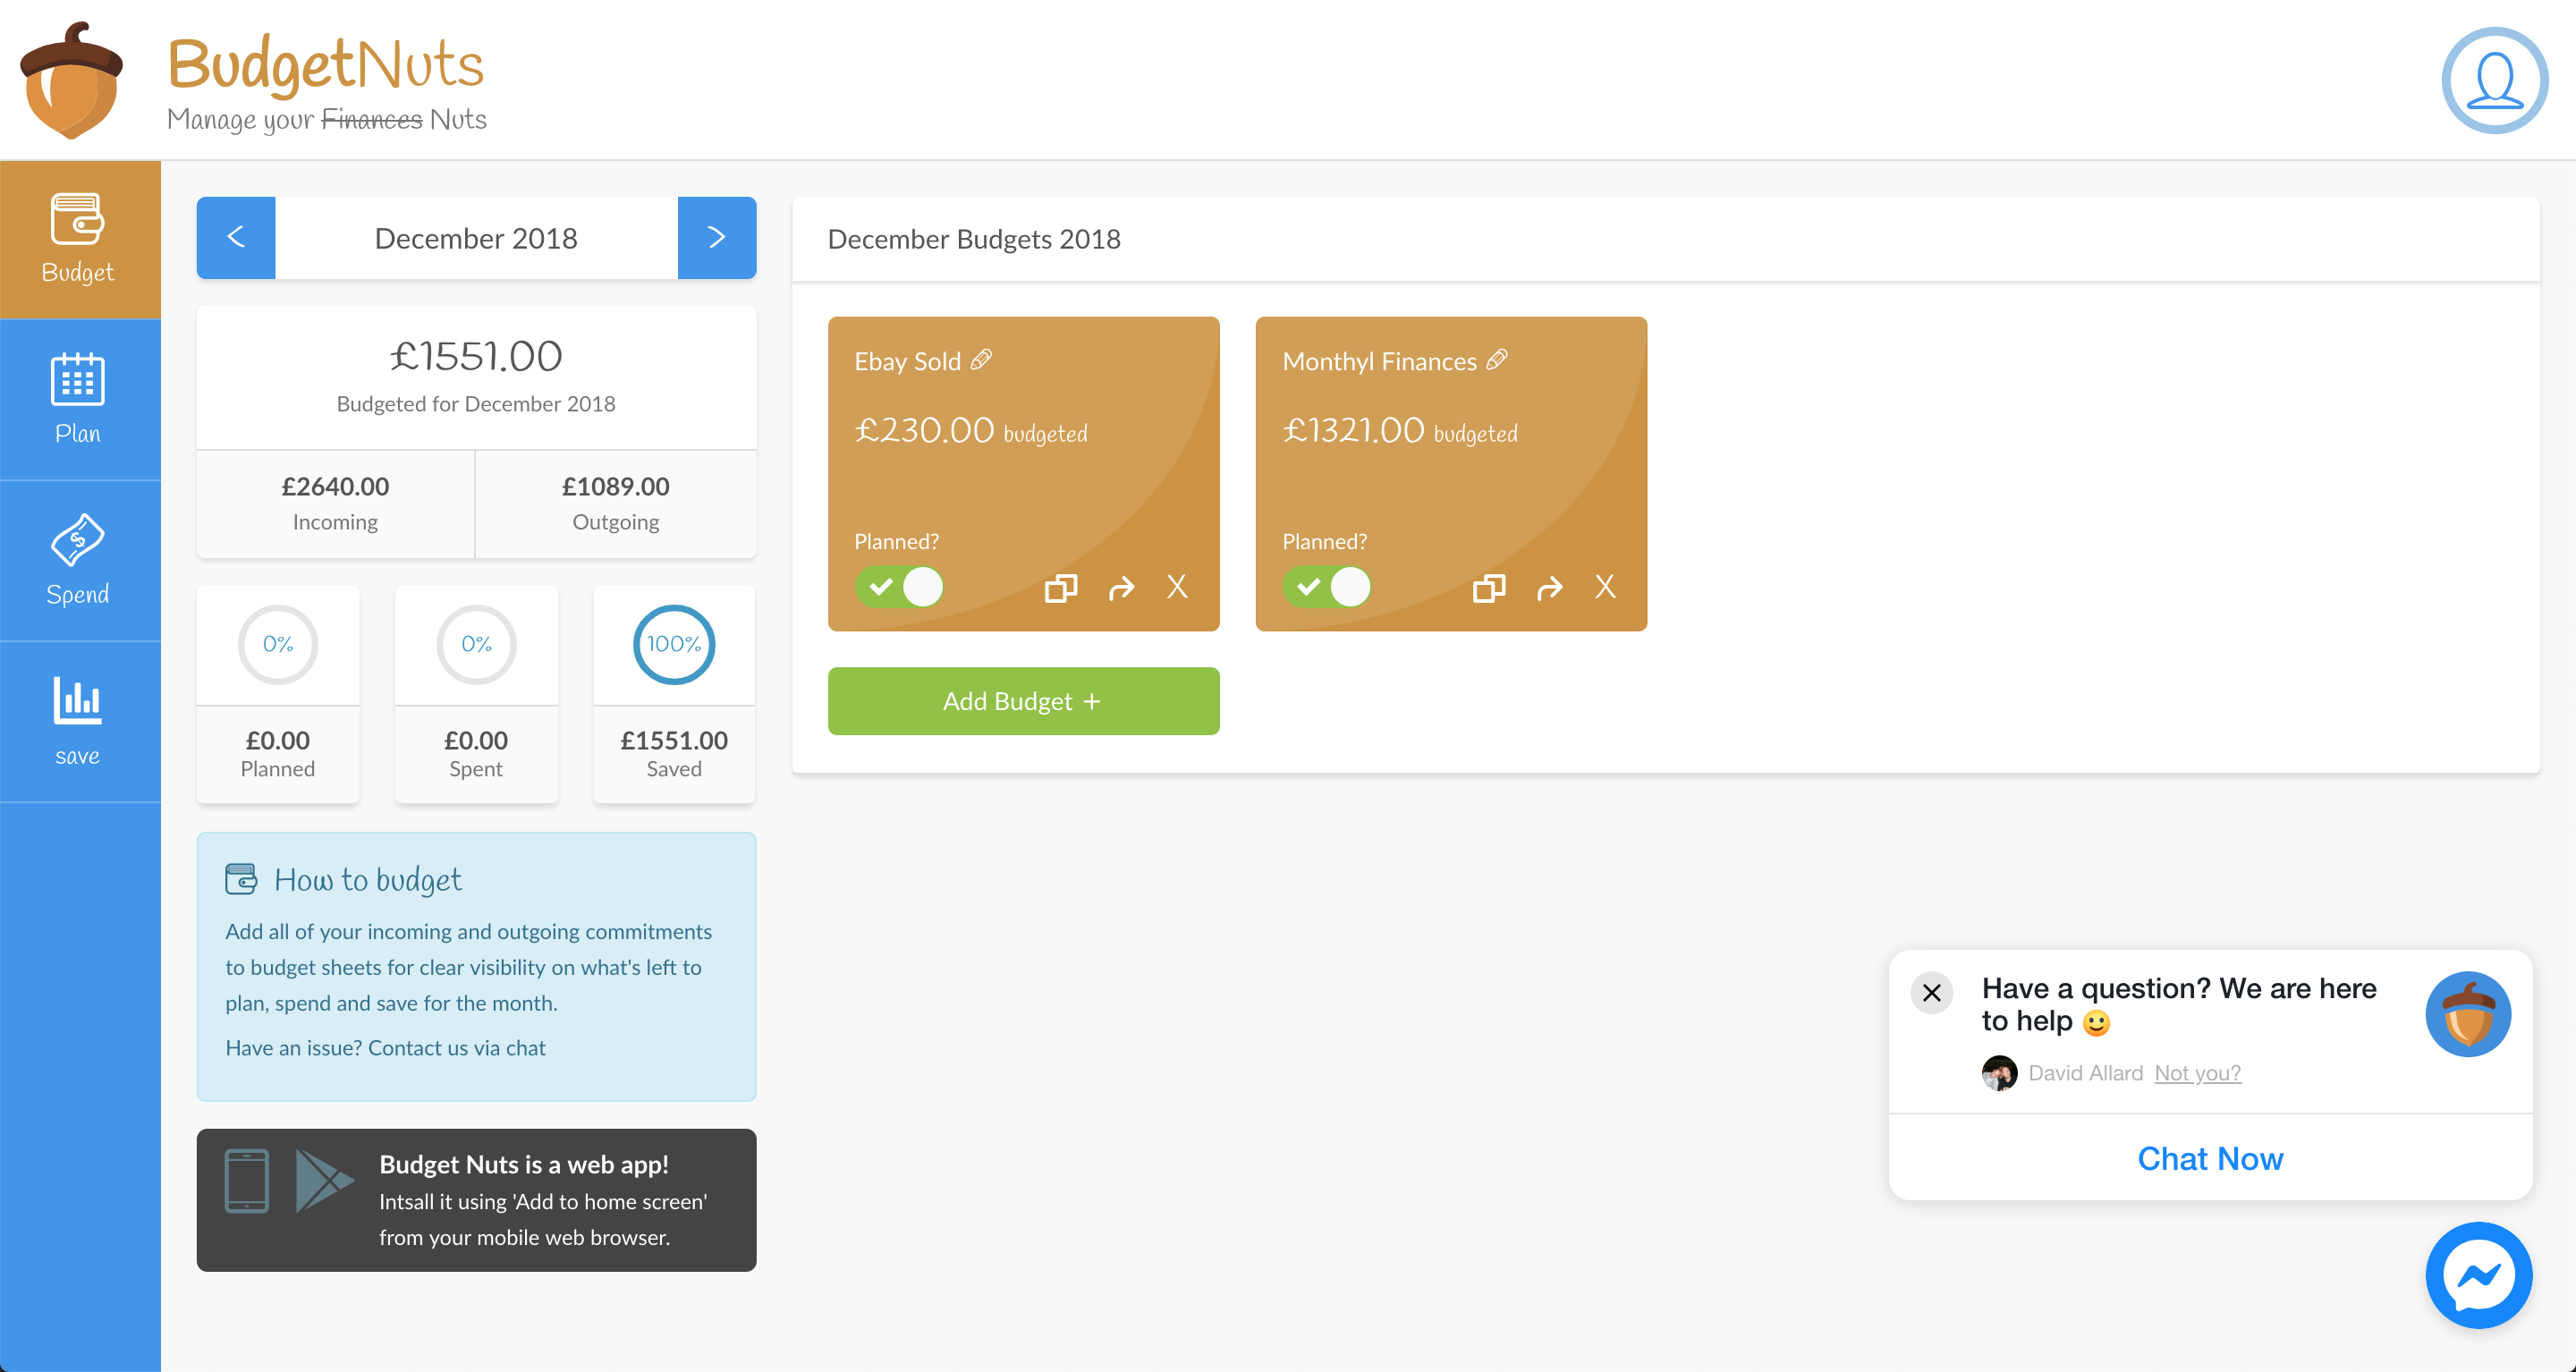Click the user profile avatar icon

(x=2494, y=80)
